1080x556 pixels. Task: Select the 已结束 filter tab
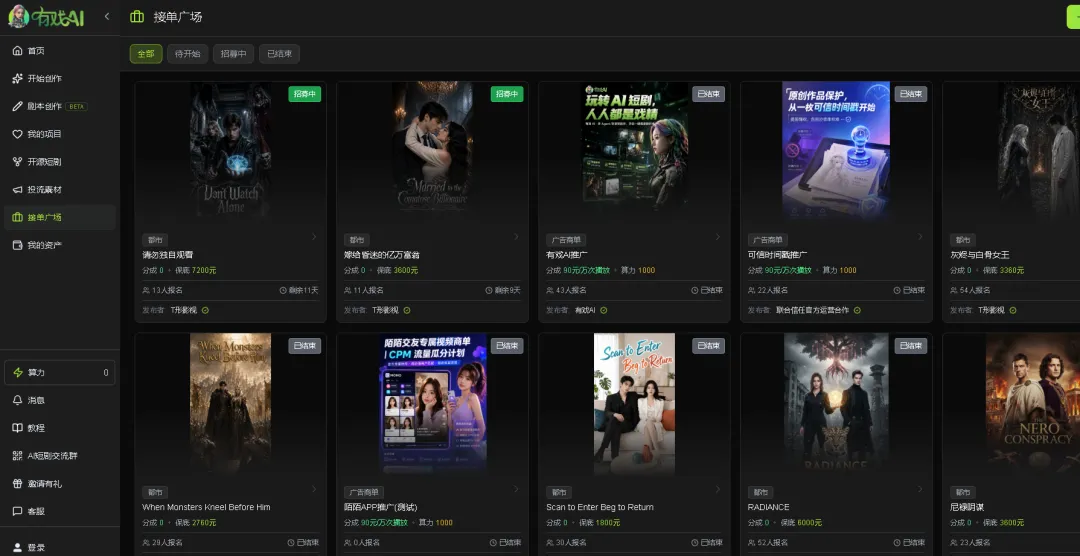[279, 54]
